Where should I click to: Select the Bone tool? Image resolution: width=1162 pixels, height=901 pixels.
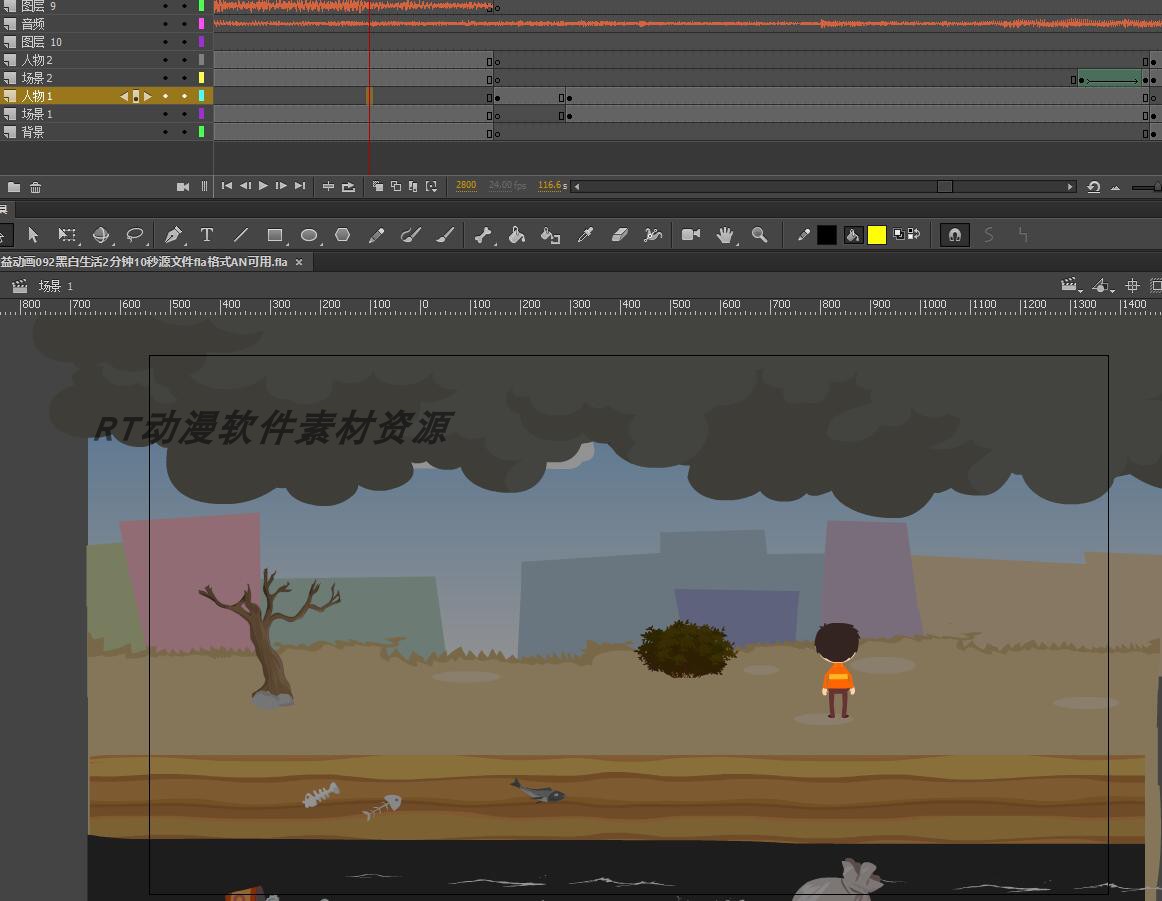pyautogui.click(x=483, y=235)
